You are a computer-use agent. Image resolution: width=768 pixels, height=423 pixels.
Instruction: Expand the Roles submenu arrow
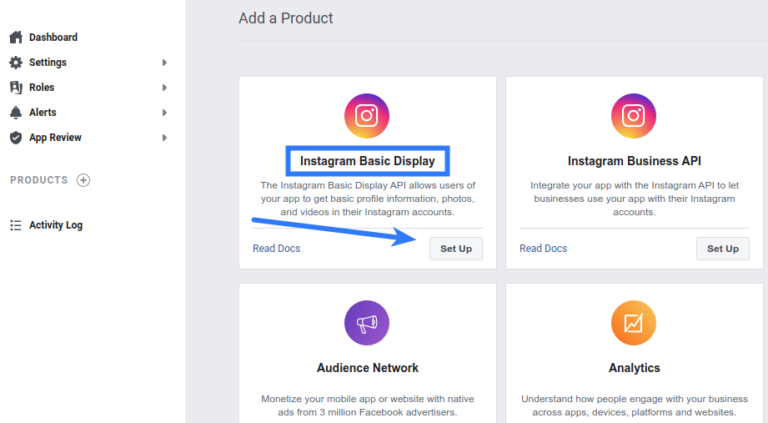pos(165,88)
